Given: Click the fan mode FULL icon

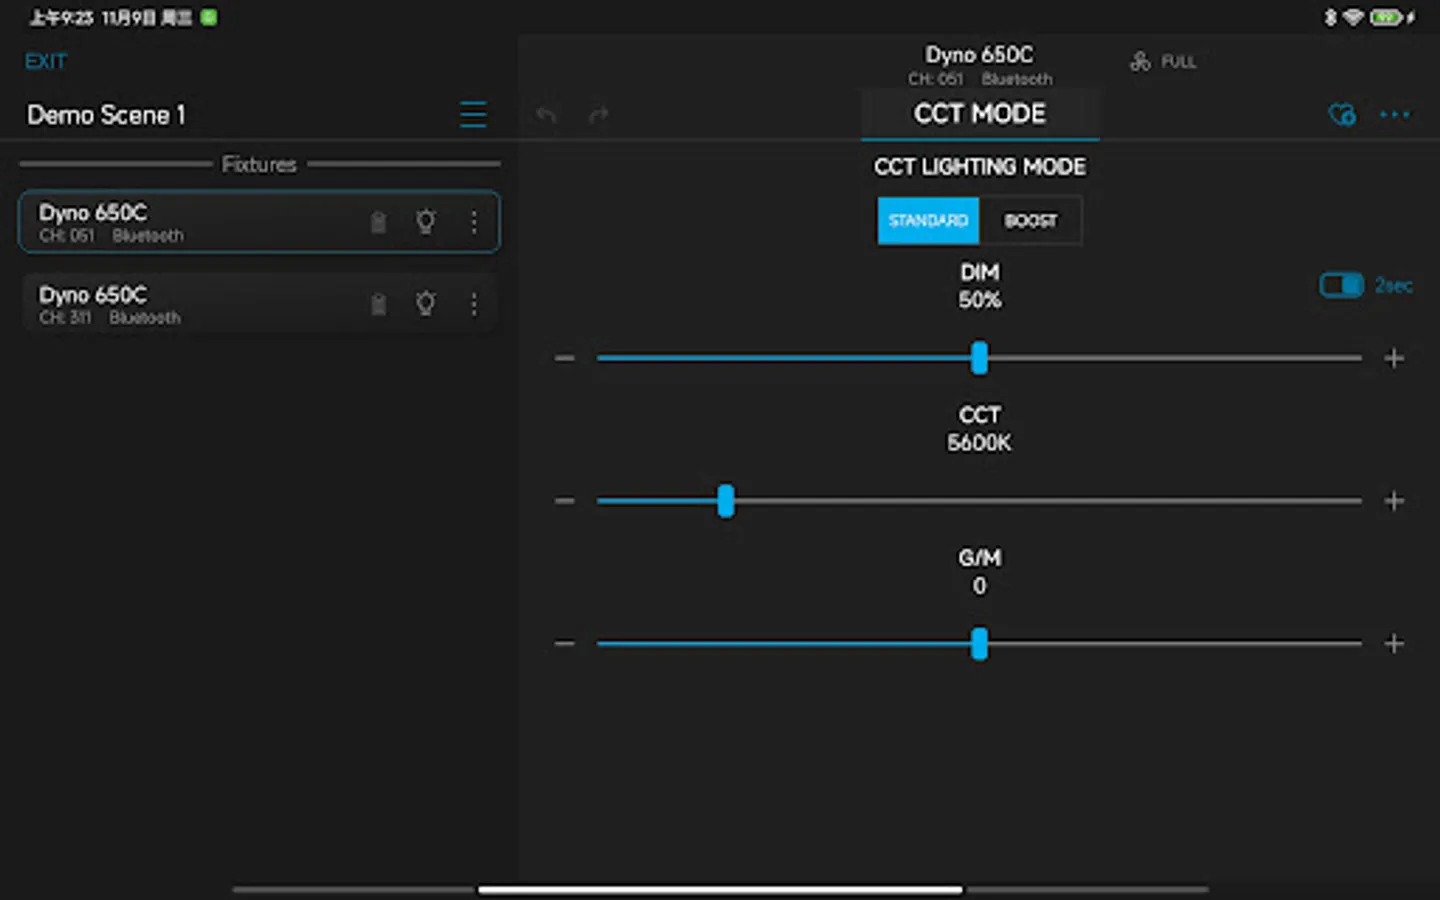Looking at the screenshot, I should point(1140,62).
